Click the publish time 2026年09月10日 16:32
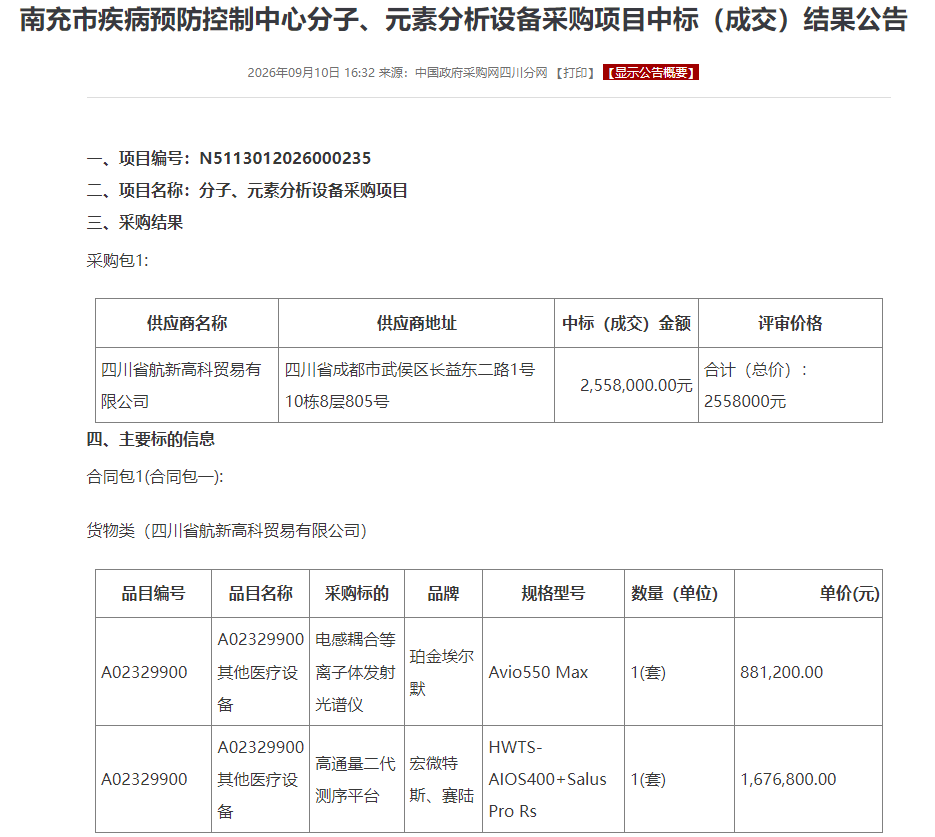 pyautogui.click(x=311, y=73)
